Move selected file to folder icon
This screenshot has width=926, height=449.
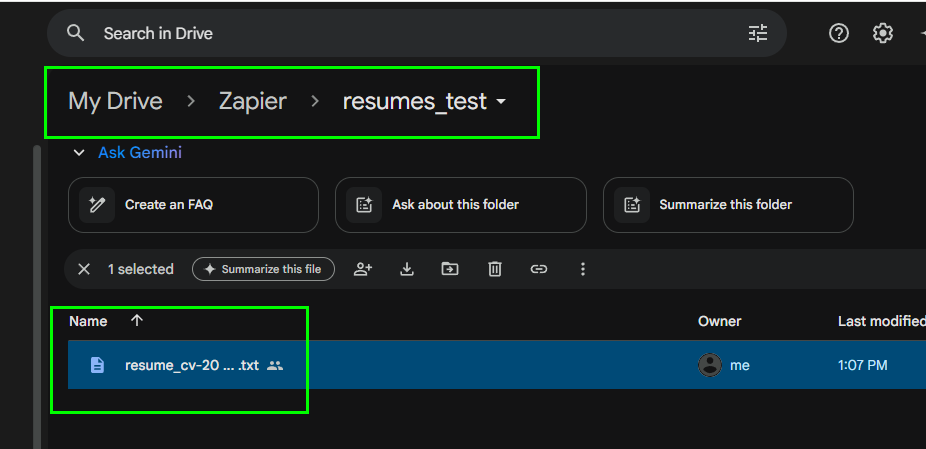click(450, 269)
